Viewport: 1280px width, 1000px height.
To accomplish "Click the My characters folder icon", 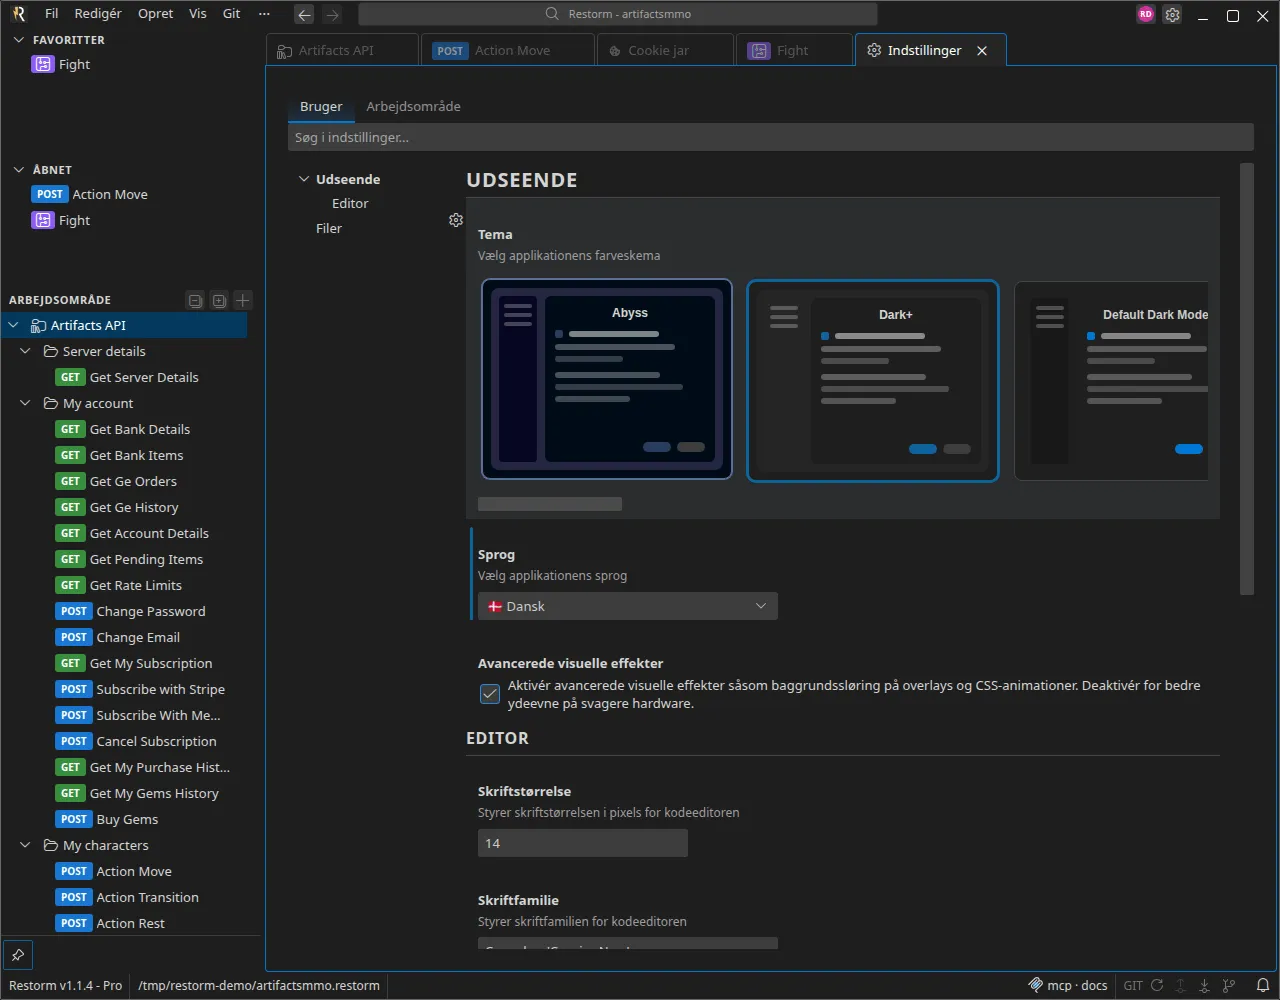I will [x=51, y=845].
